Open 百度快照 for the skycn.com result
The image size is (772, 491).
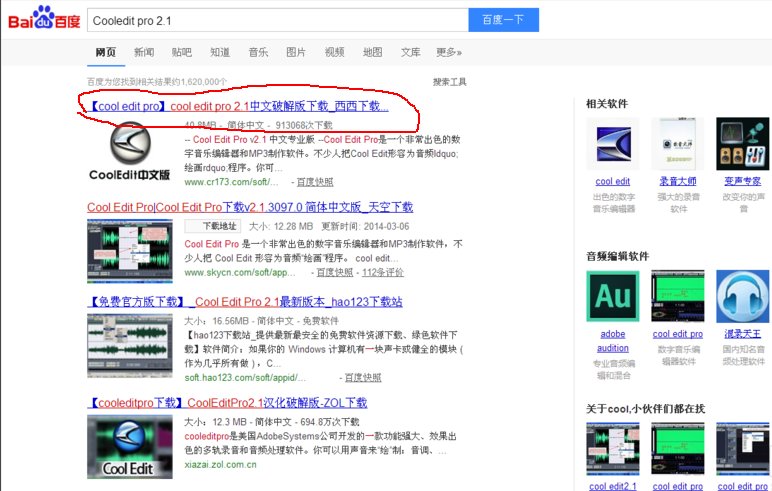pyautogui.click(x=334, y=272)
